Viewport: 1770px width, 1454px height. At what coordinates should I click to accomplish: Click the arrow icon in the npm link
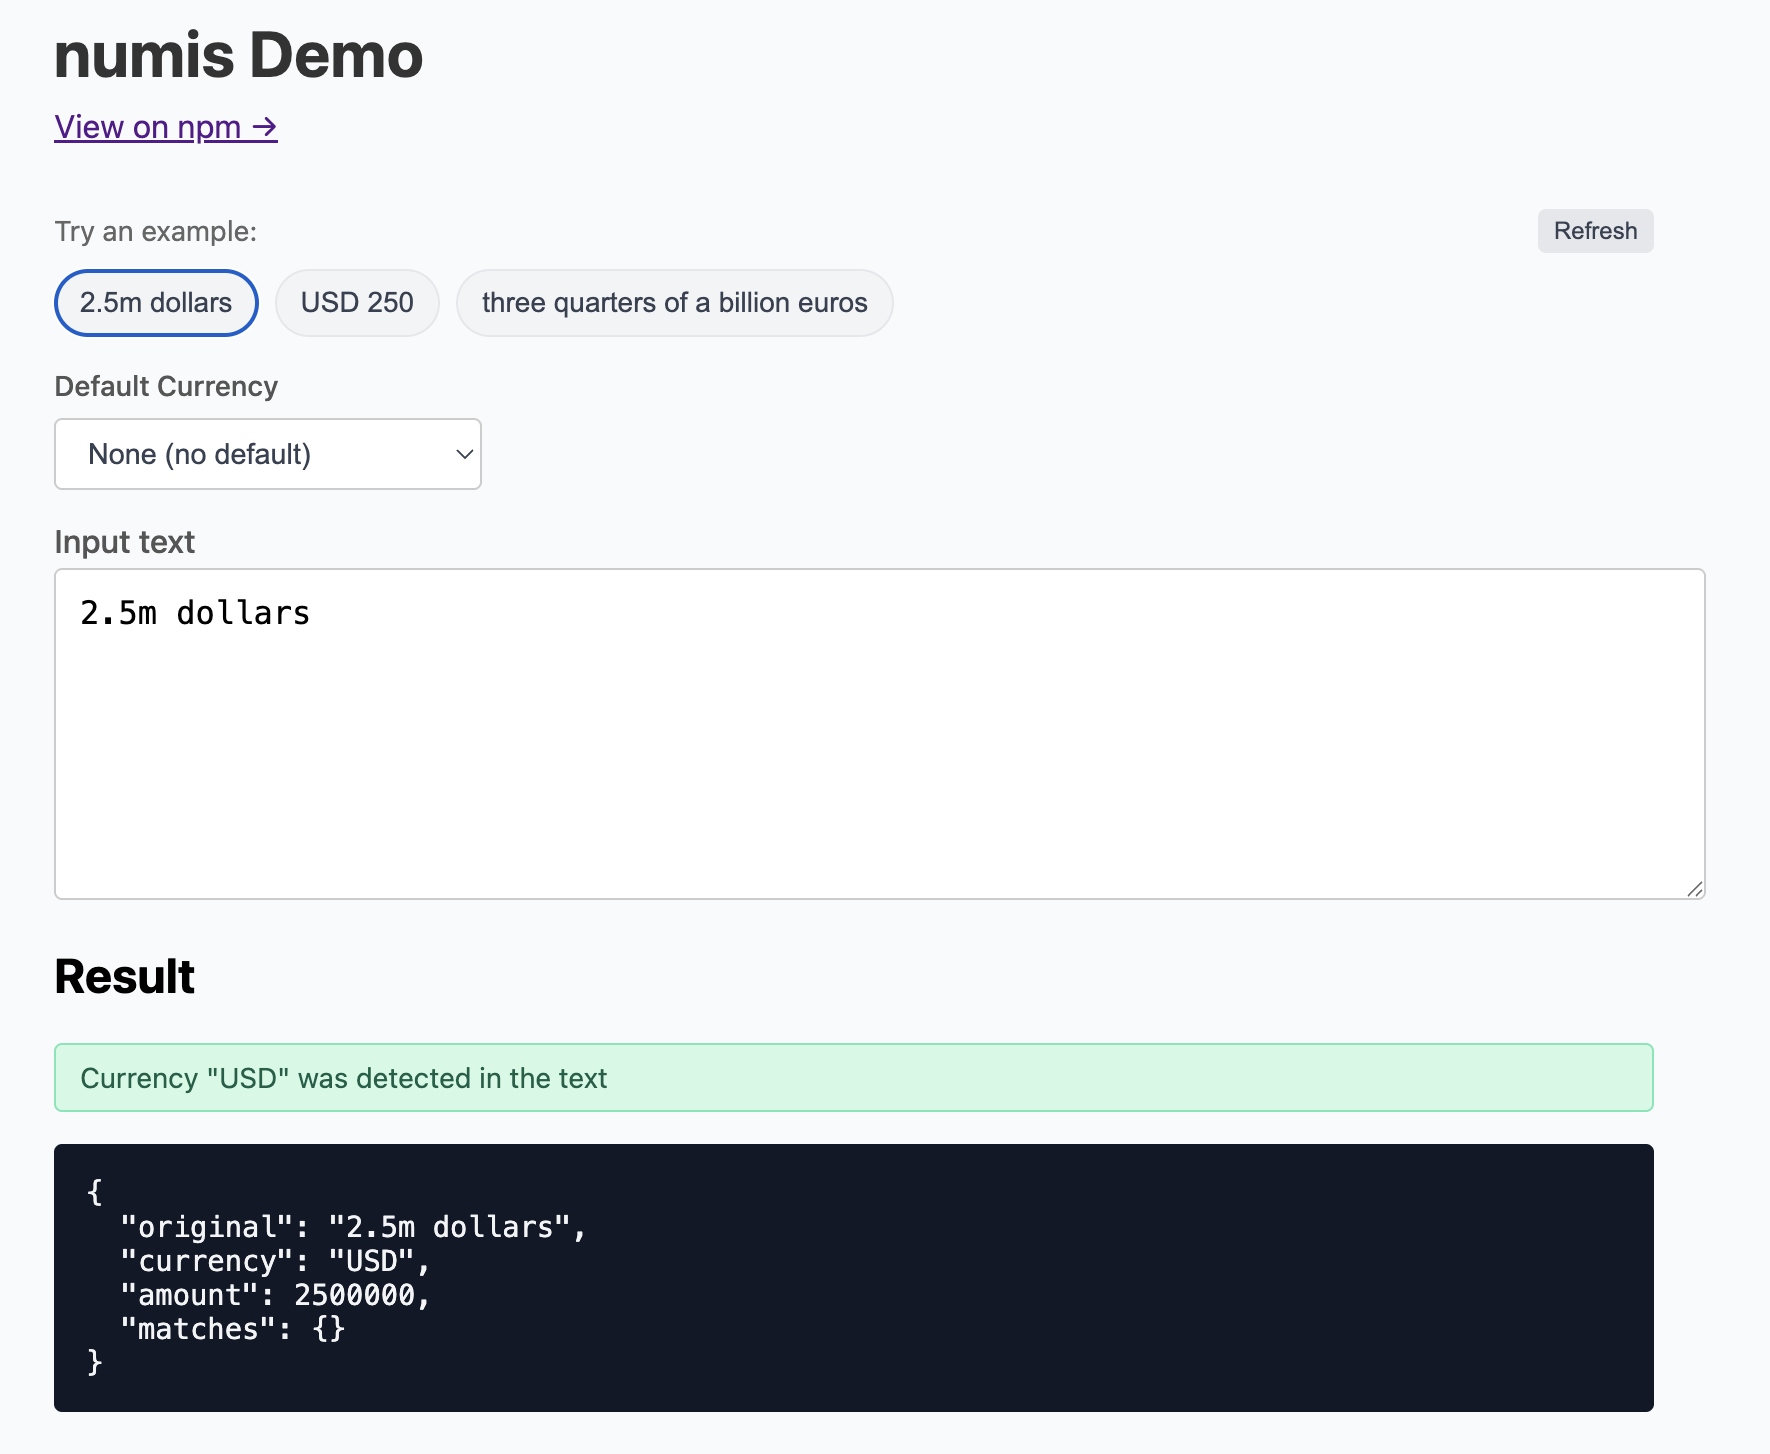tap(265, 127)
